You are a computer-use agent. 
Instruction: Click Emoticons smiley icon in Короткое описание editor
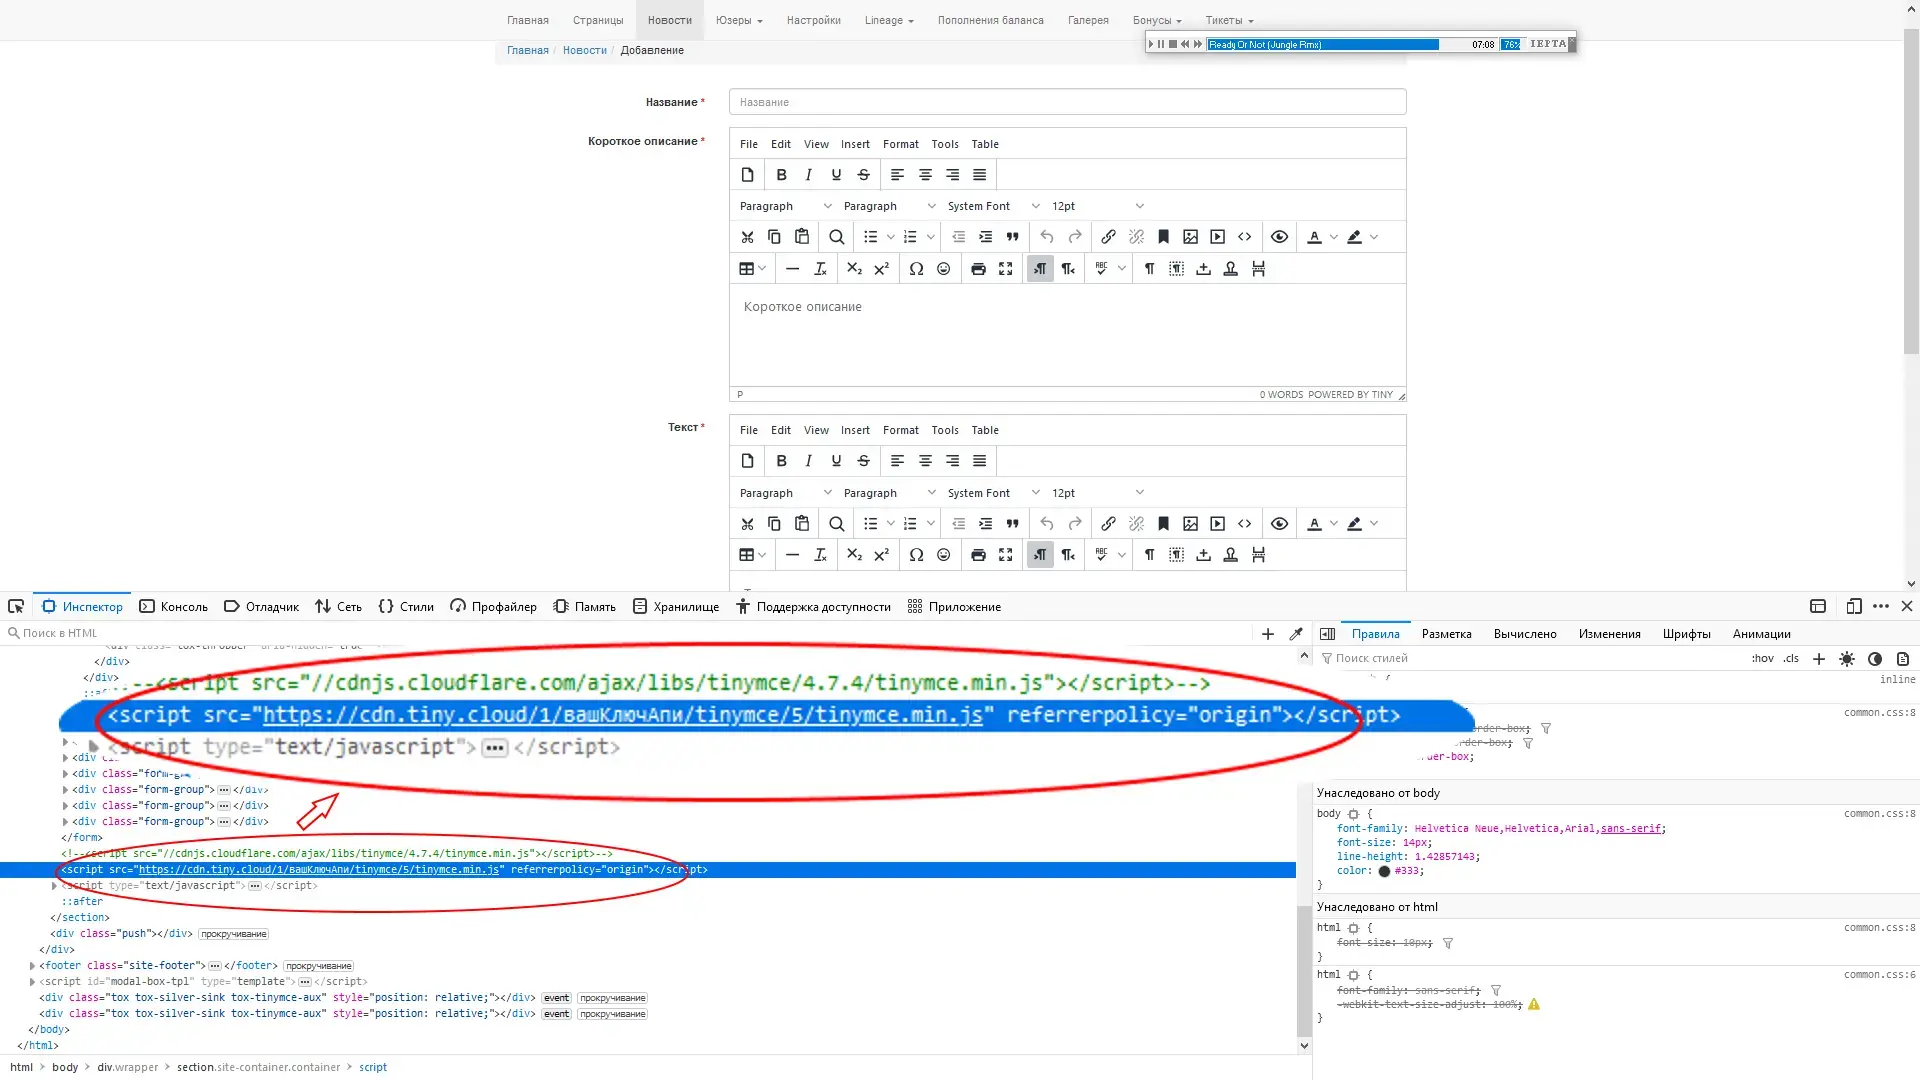(943, 269)
